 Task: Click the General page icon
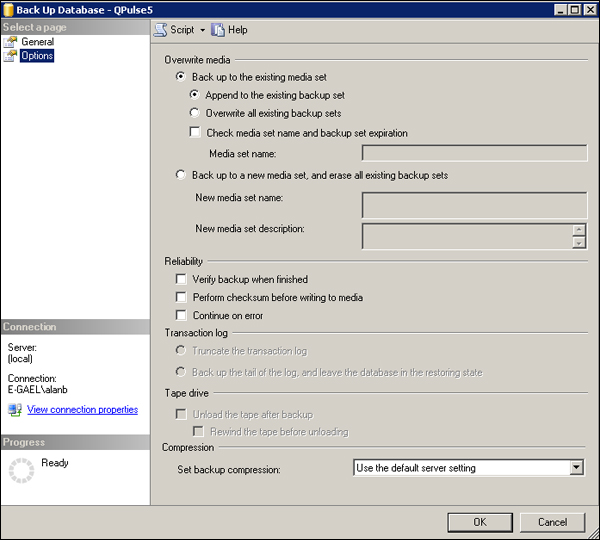pyautogui.click(x=10, y=42)
